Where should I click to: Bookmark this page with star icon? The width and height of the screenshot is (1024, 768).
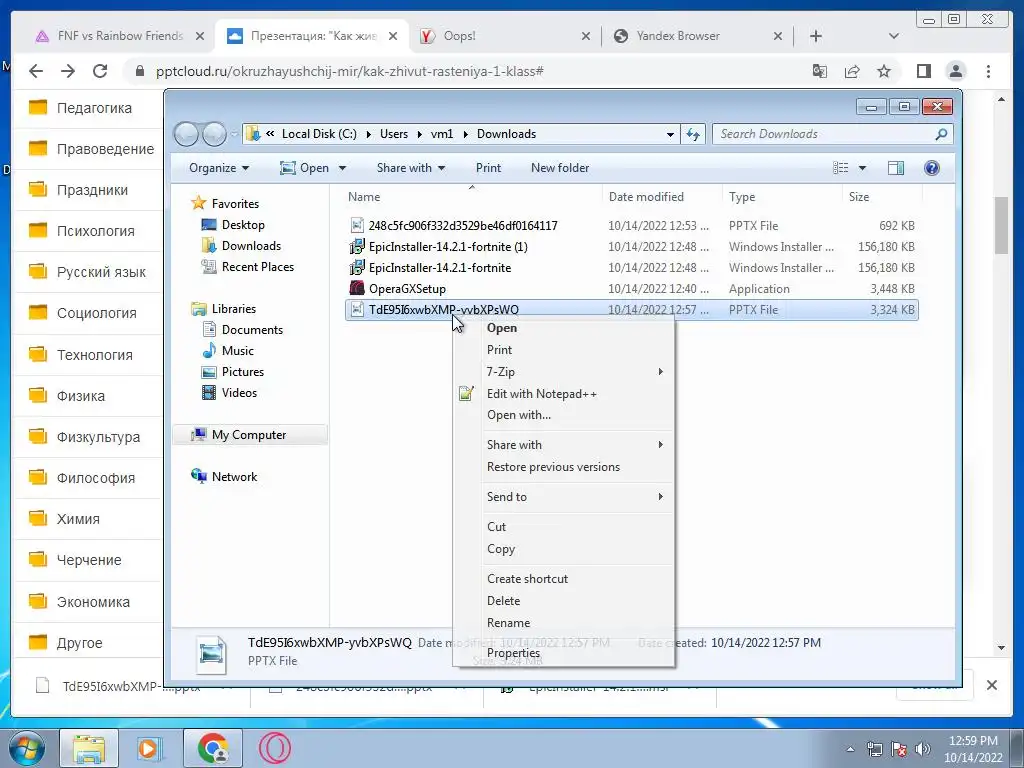click(x=884, y=71)
